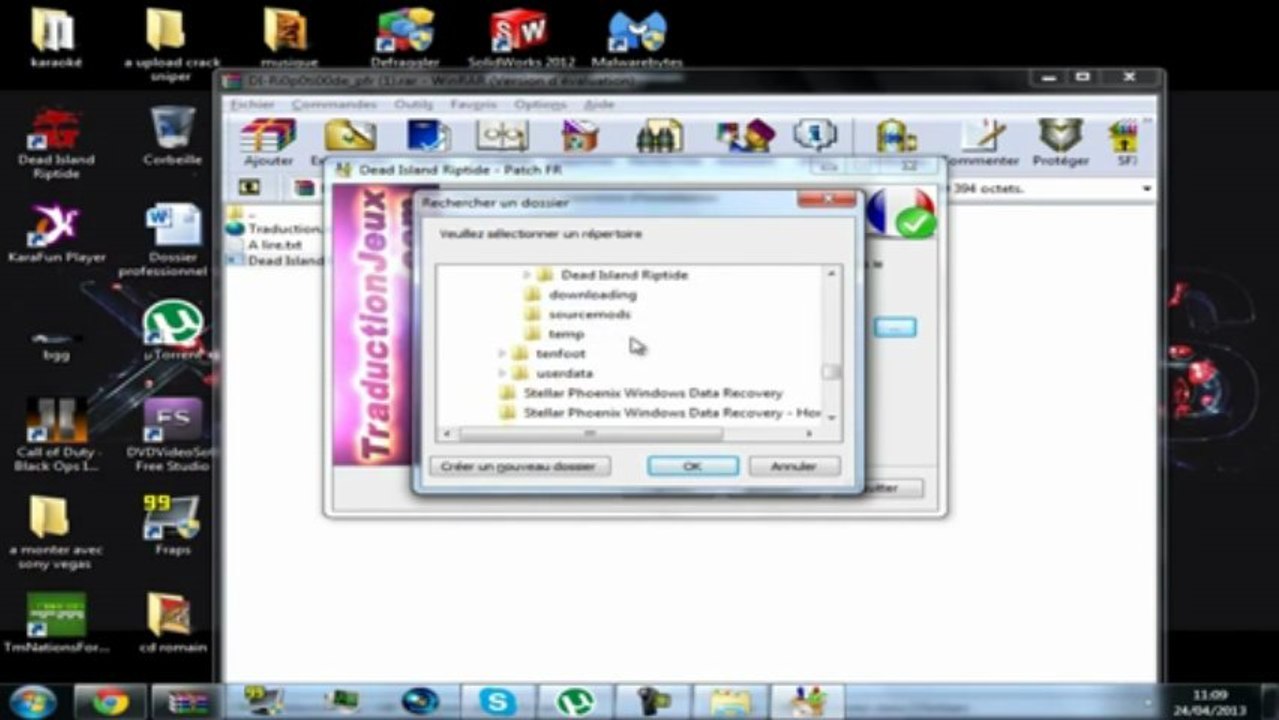Click the Informations bubble icon in WinRAR
Viewport: 1279px width, 720px height.
[815, 136]
